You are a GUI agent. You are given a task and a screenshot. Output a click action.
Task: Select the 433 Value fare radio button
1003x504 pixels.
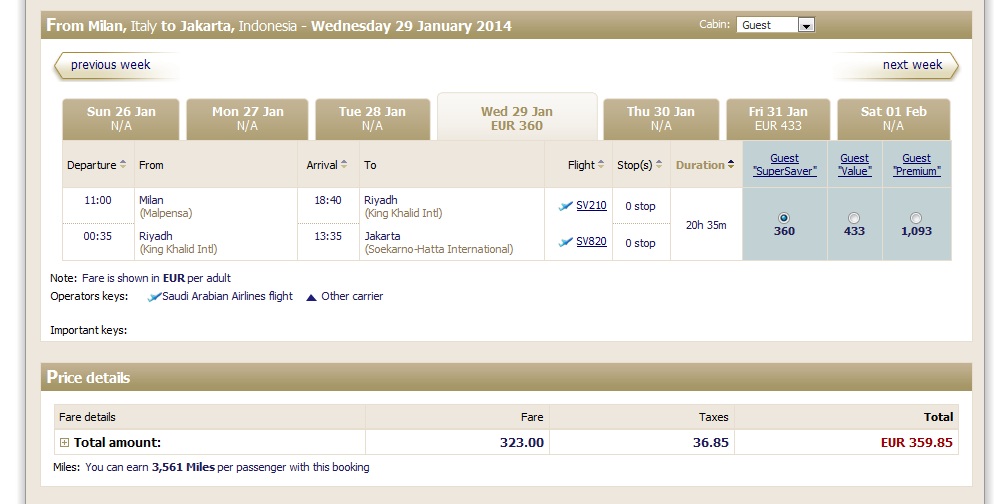(x=853, y=218)
